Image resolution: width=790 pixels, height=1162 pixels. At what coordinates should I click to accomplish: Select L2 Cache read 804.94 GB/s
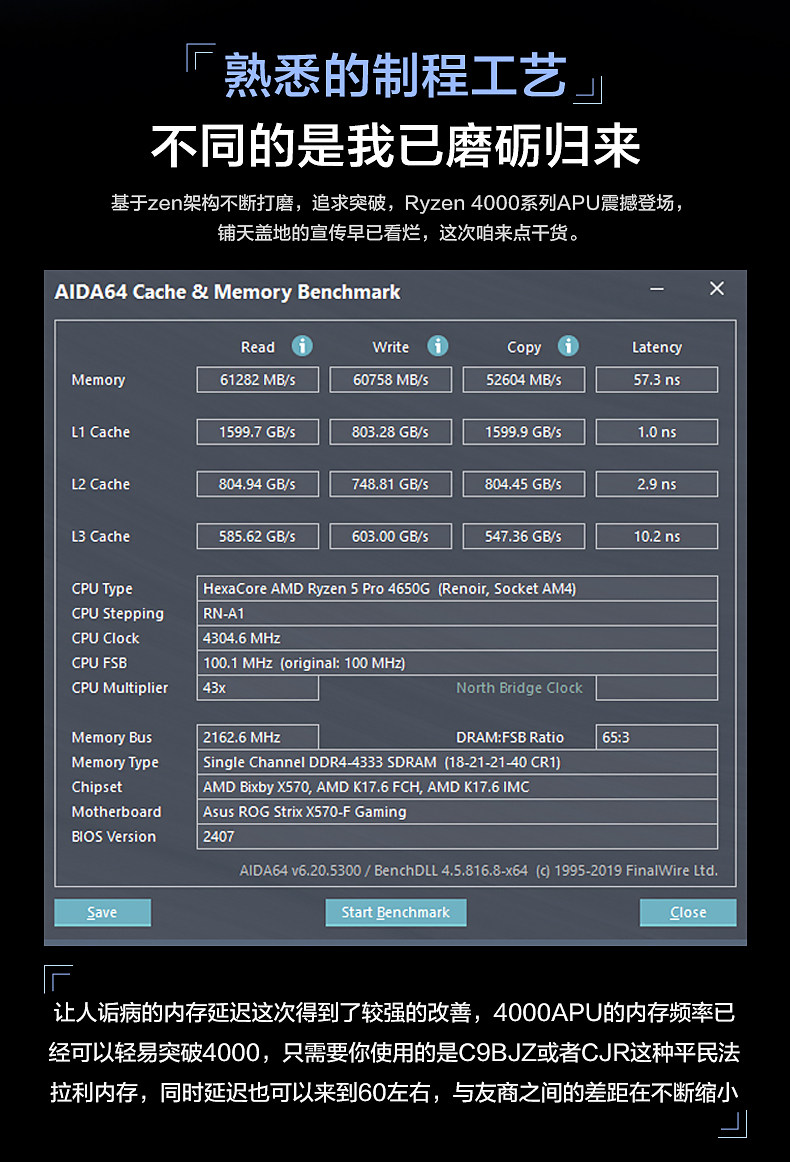click(x=258, y=484)
